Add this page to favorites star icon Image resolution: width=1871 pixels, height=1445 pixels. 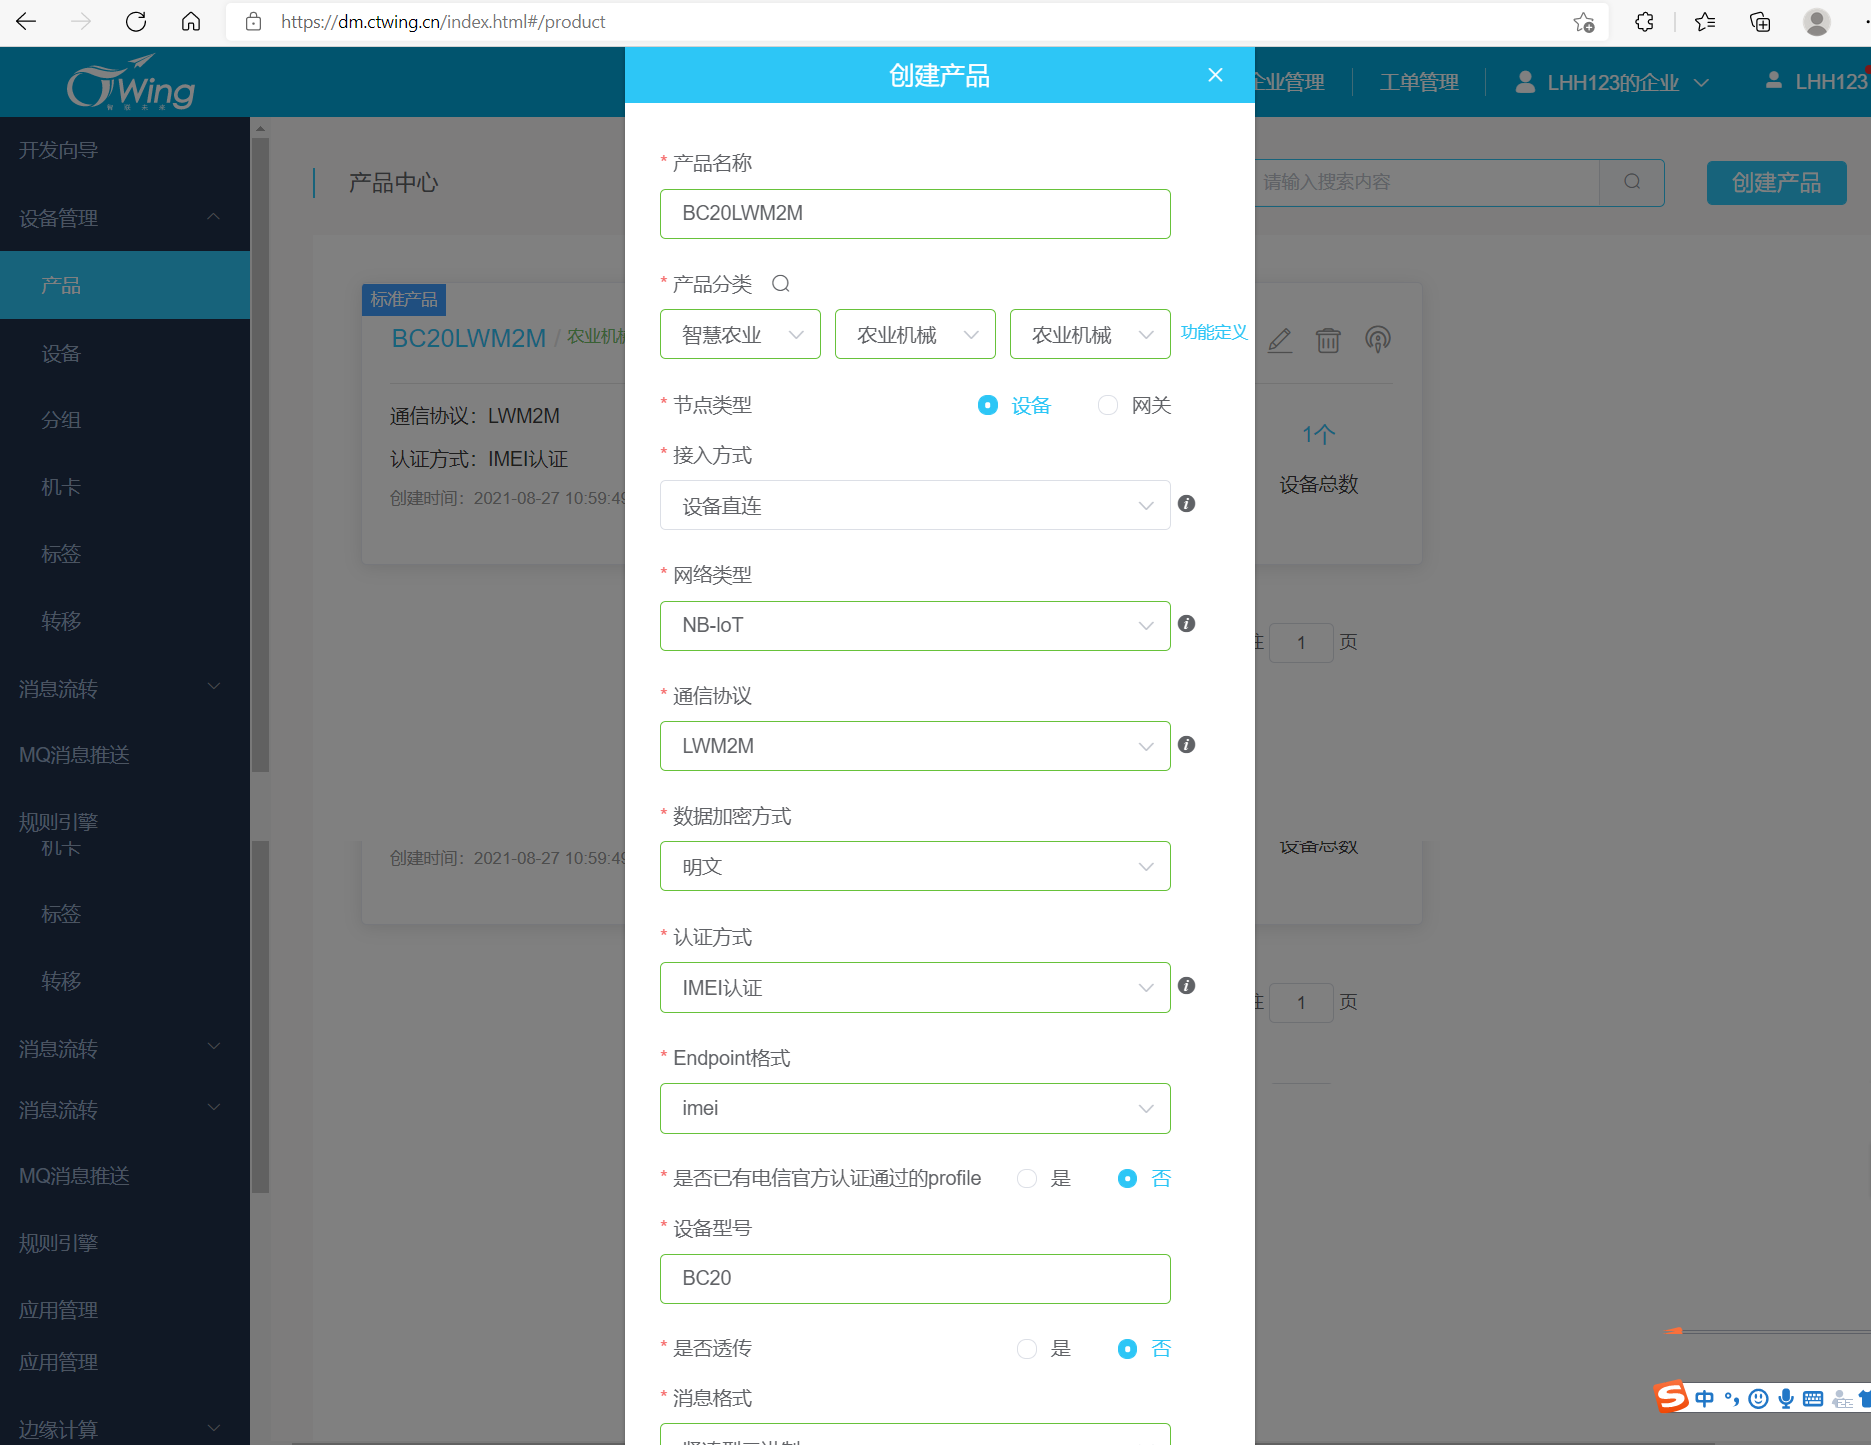(x=1583, y=22)
